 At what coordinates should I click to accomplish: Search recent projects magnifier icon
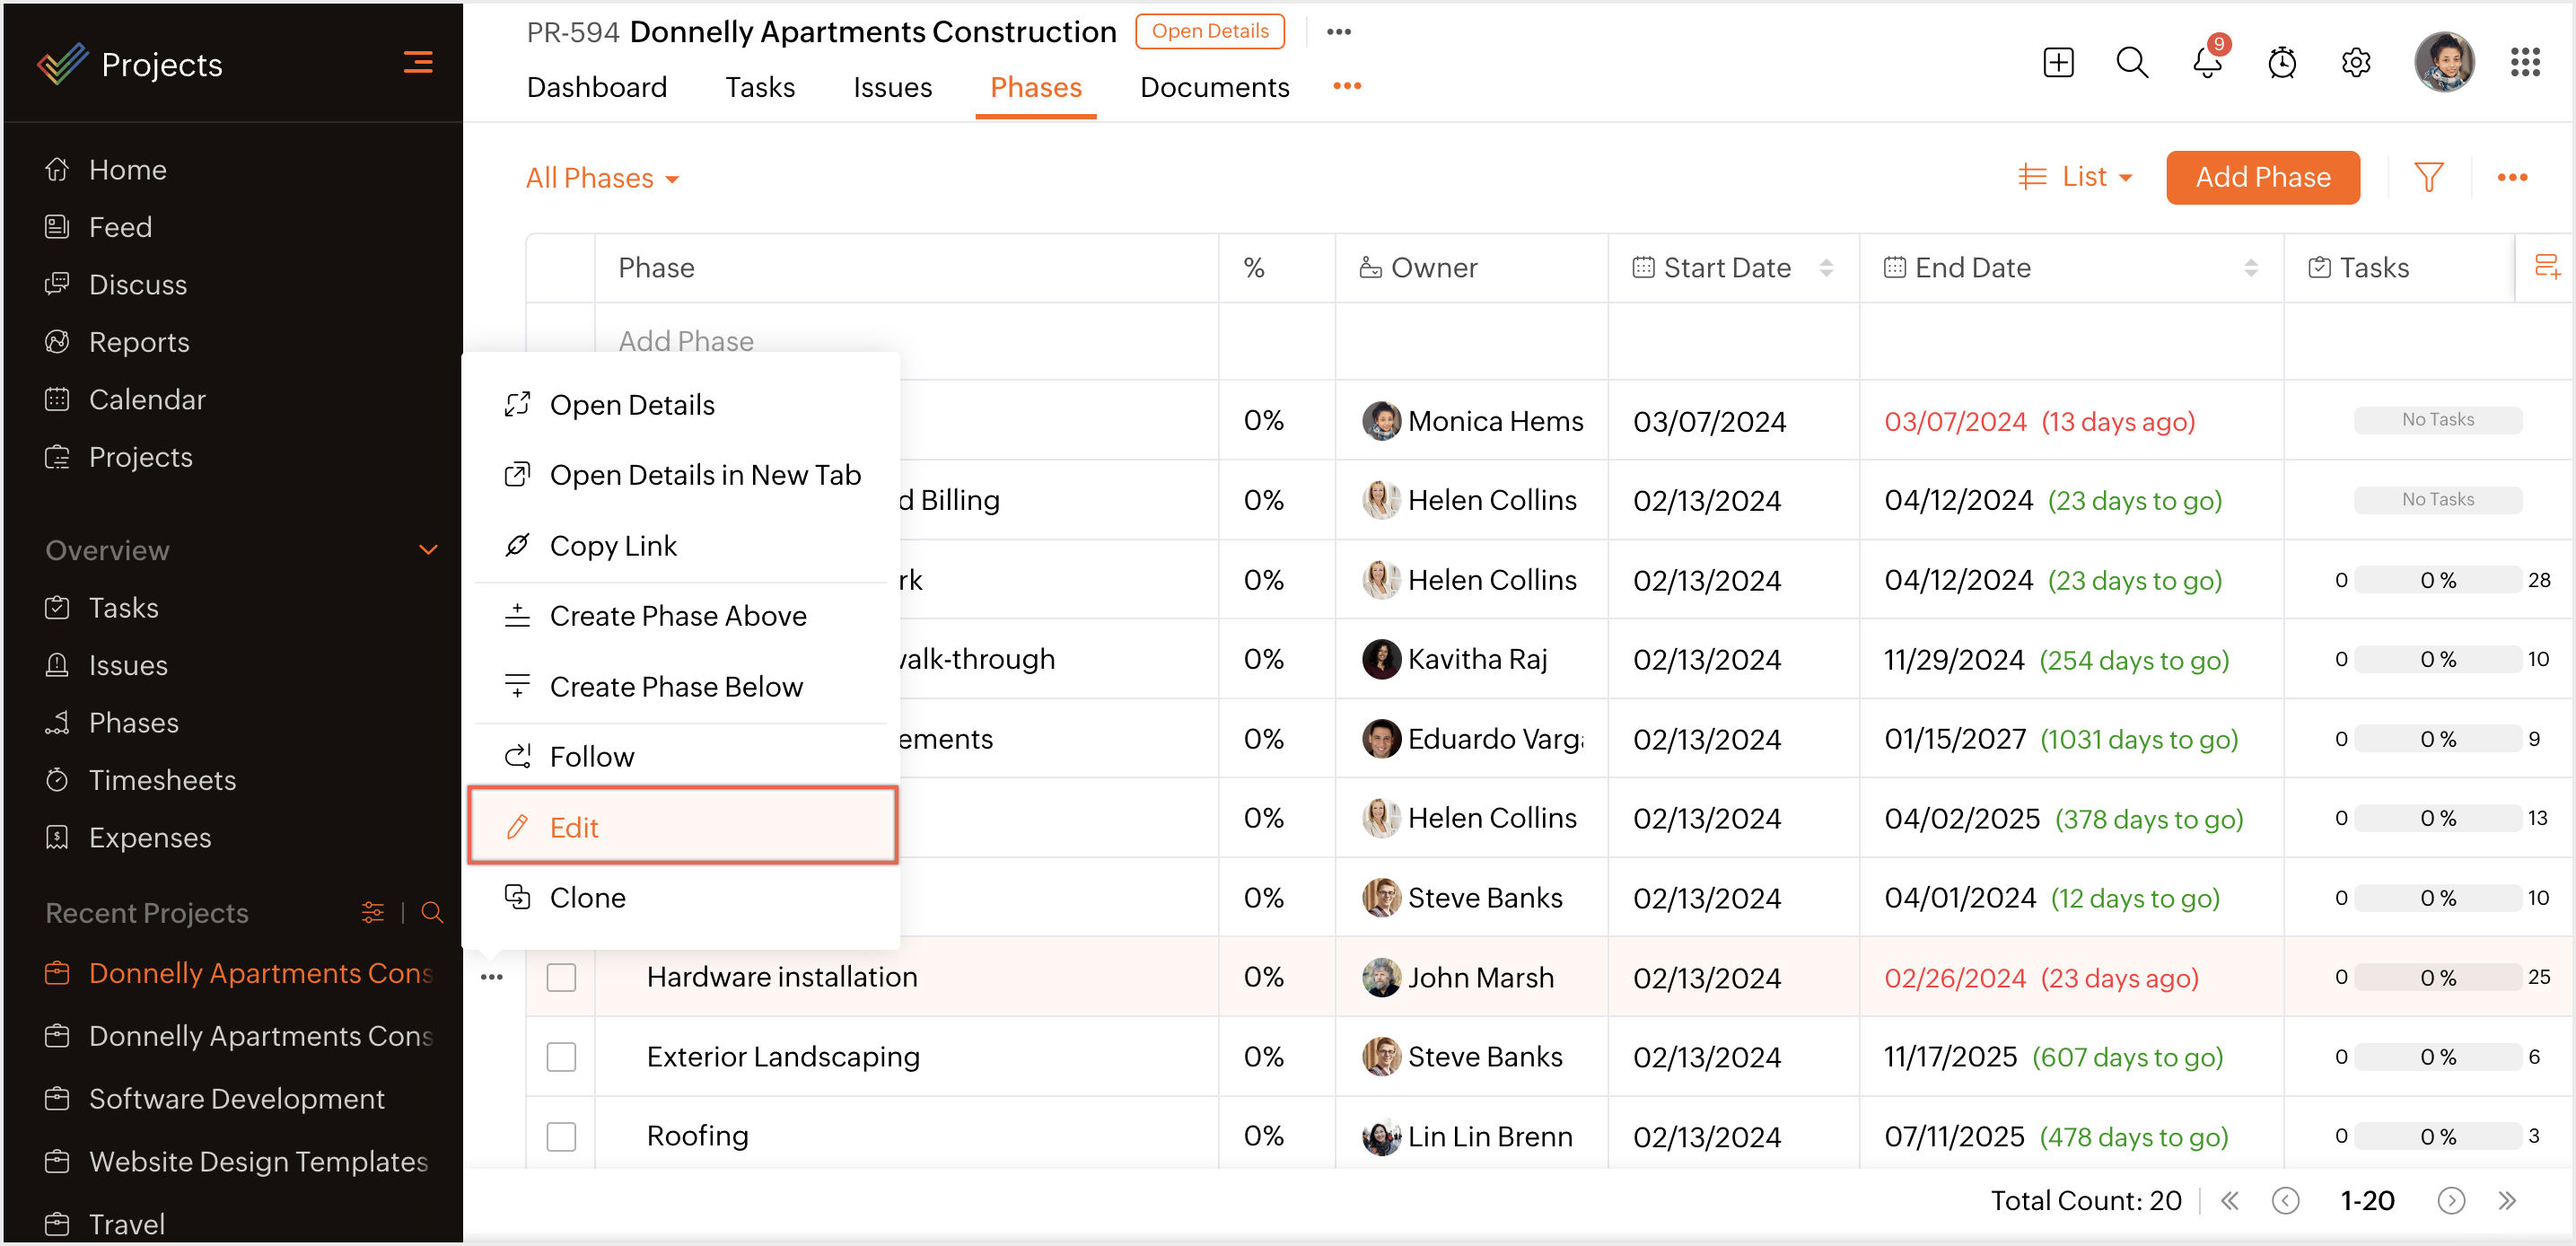coord(432,912)
